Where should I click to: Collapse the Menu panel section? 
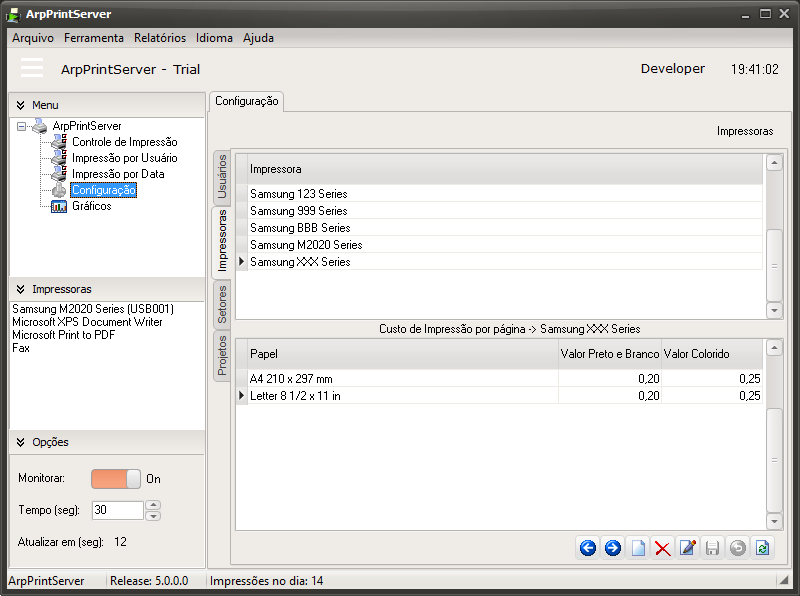click(20, 105)
